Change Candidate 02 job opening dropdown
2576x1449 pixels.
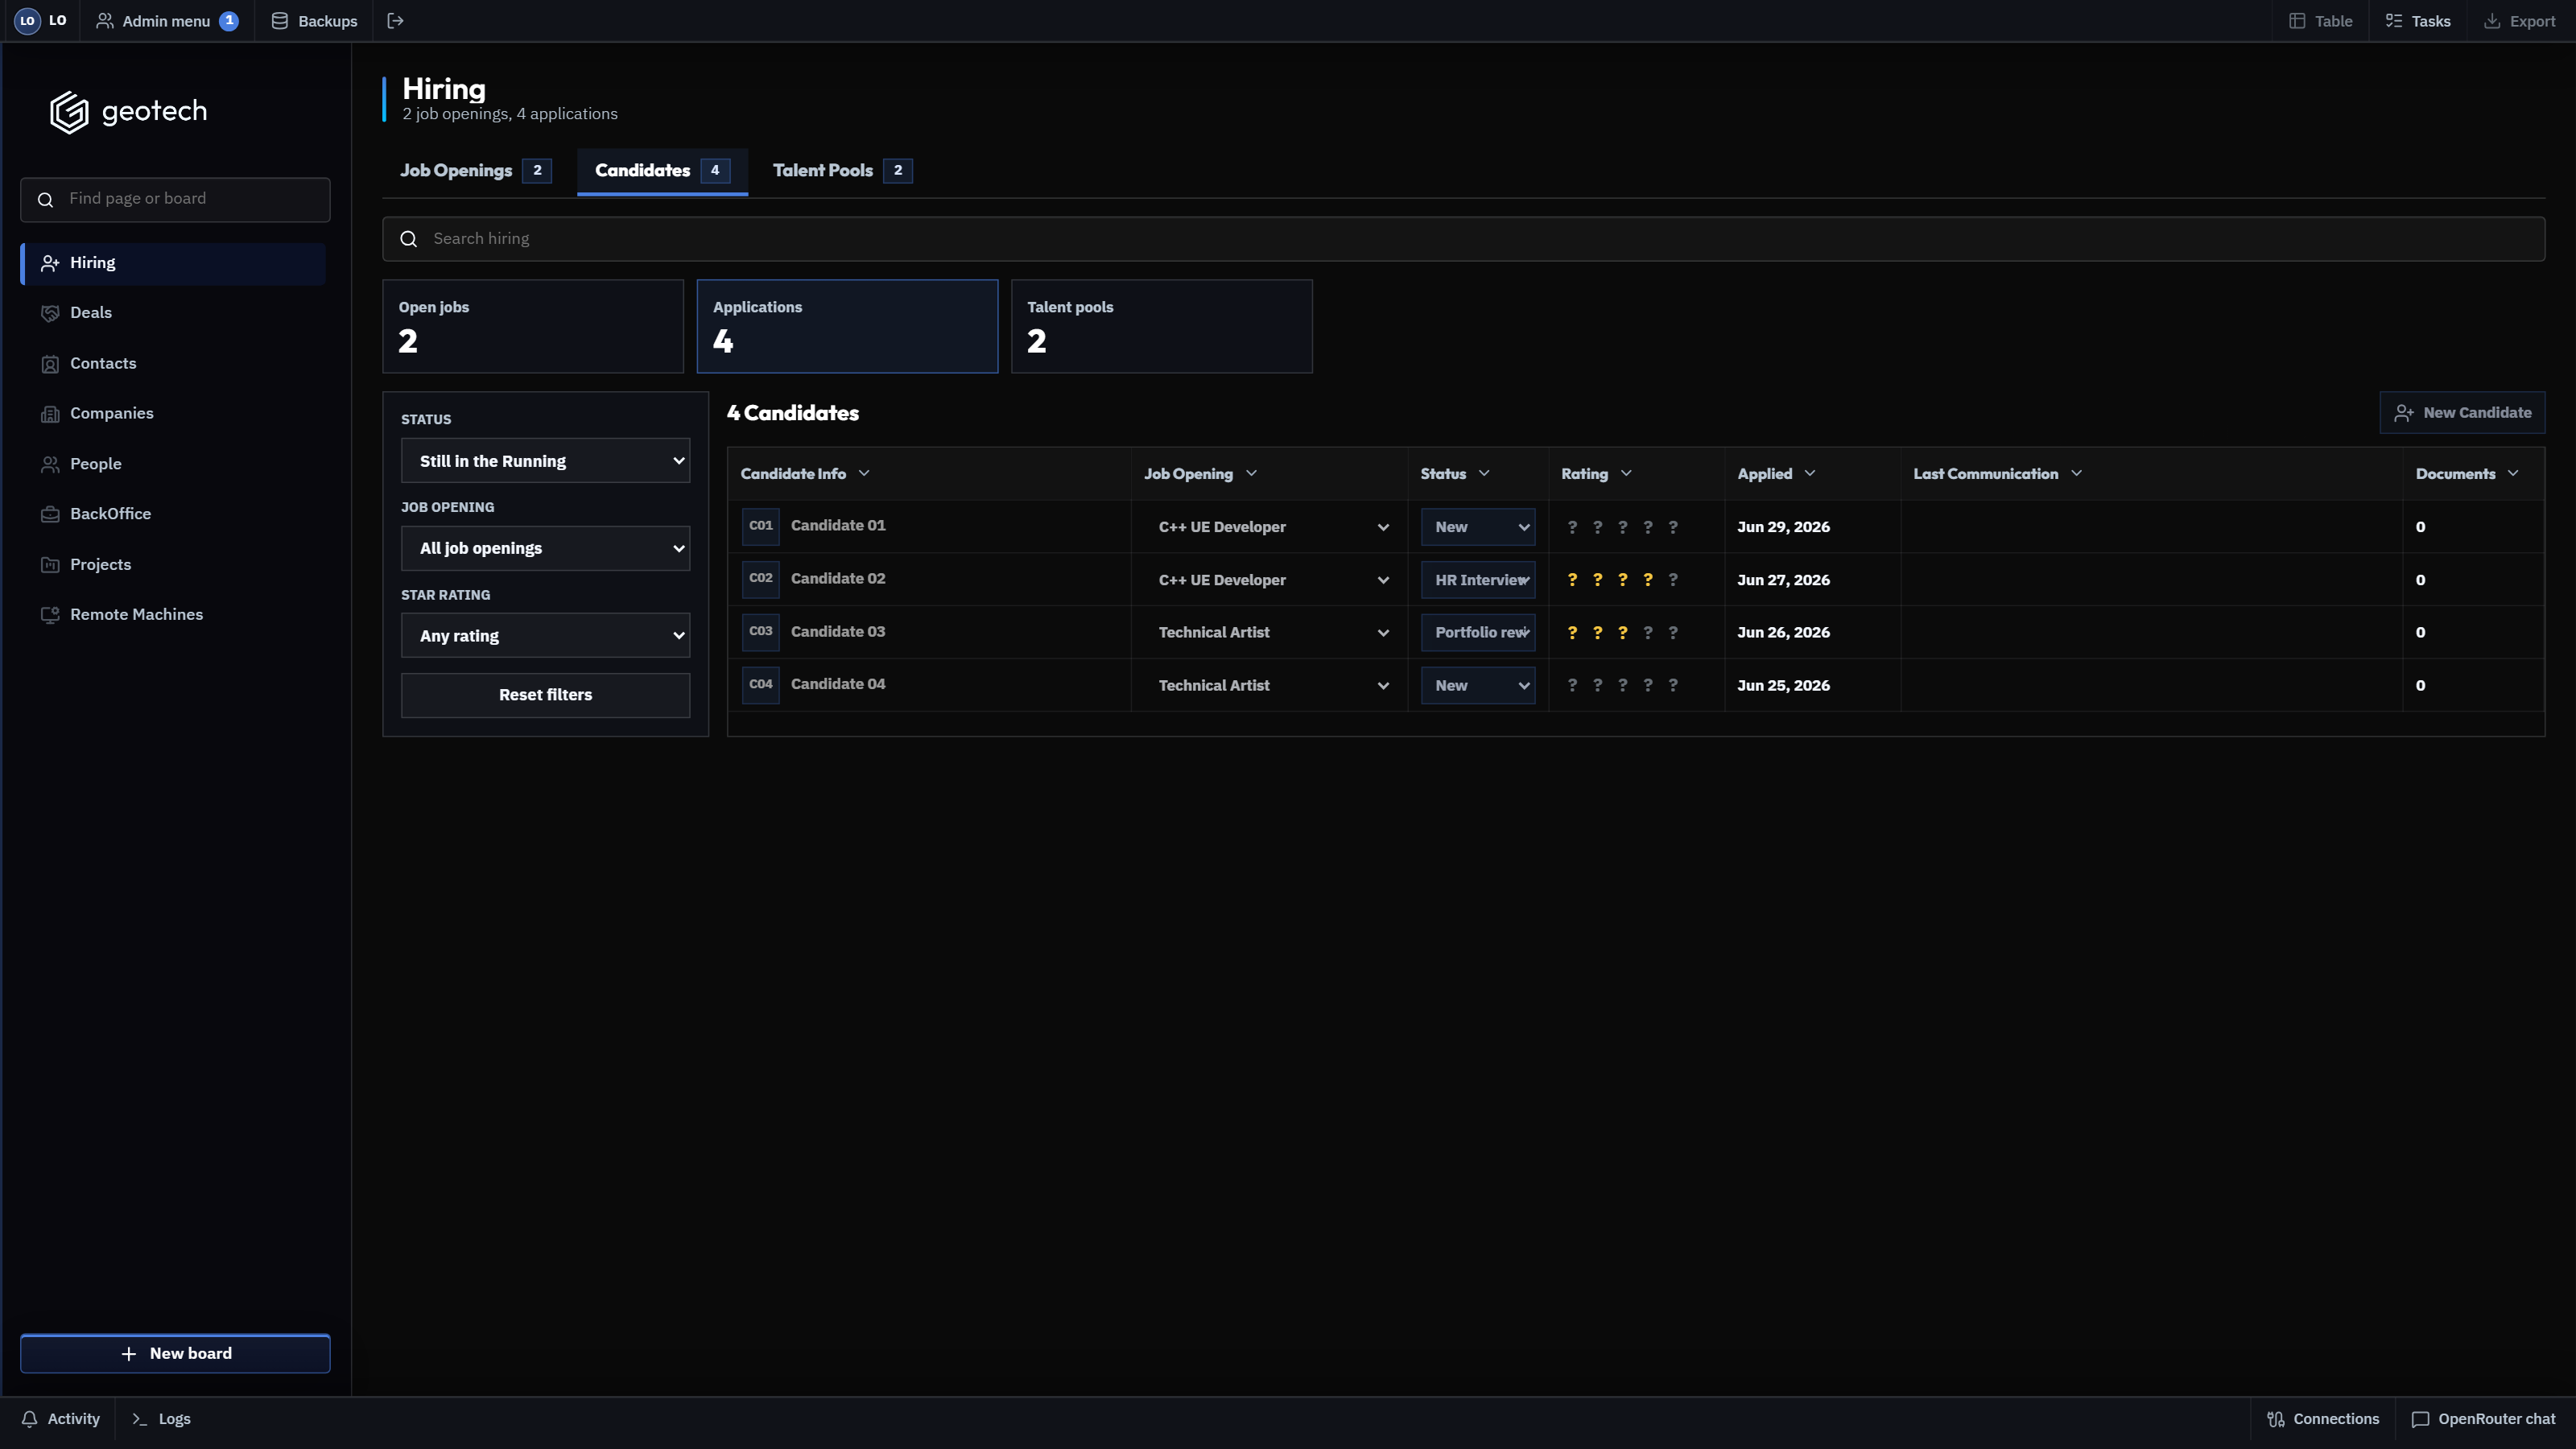click(1270, 580)
